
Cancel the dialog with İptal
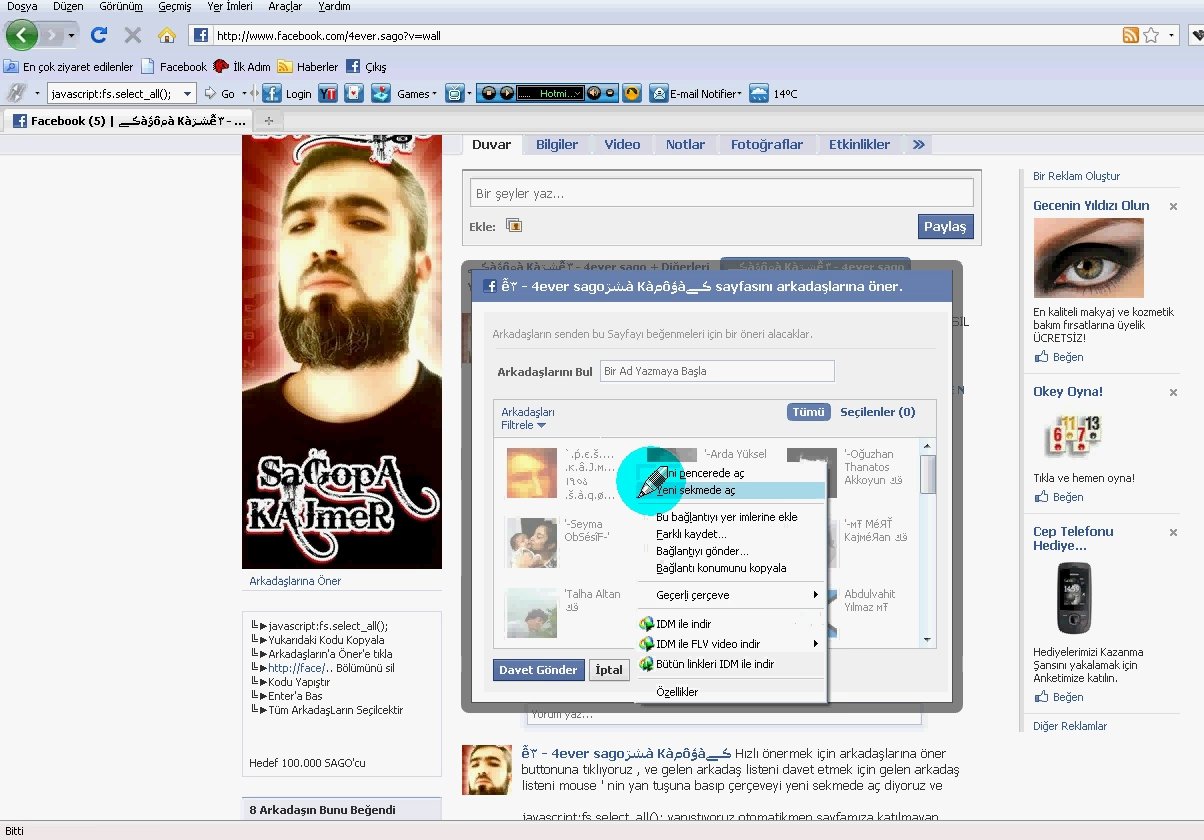tap(609, 670)
